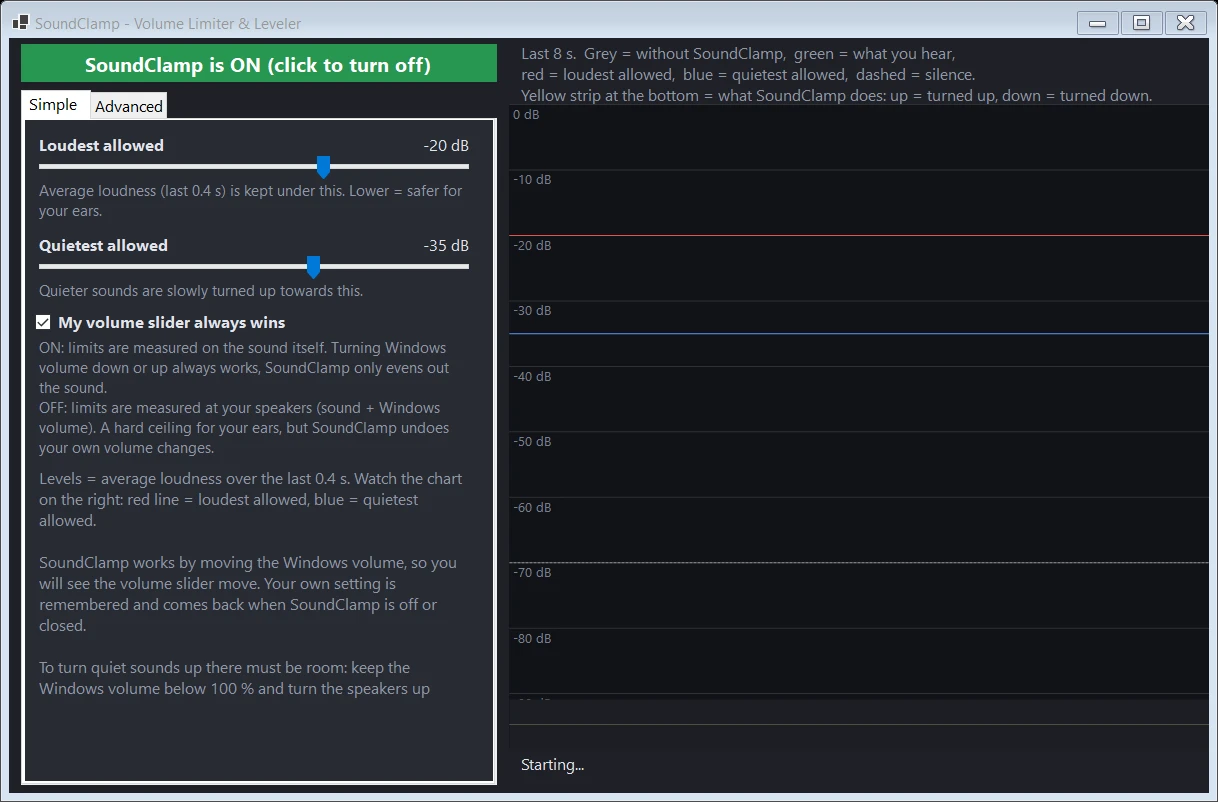Click the 0 dB chart axis label
The image size is (1218, 802).
(526, 114)
